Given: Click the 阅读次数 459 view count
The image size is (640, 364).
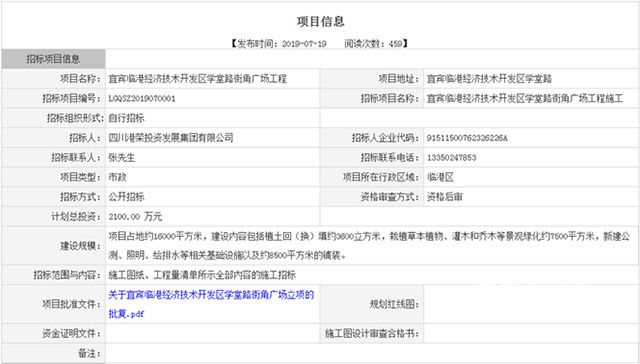Looking at the screenshot, I should pyautogui.click(x=373, y=44).
